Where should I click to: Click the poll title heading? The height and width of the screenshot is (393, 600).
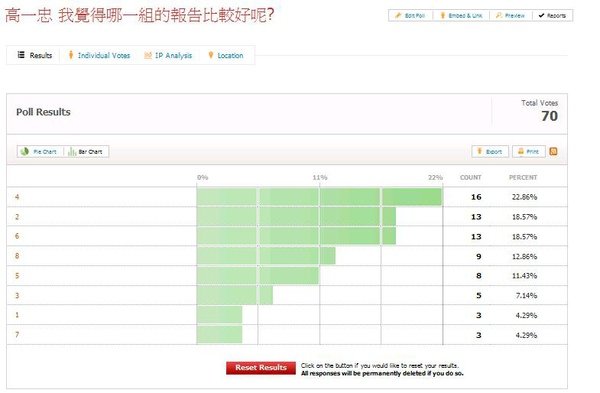[140, 16]
